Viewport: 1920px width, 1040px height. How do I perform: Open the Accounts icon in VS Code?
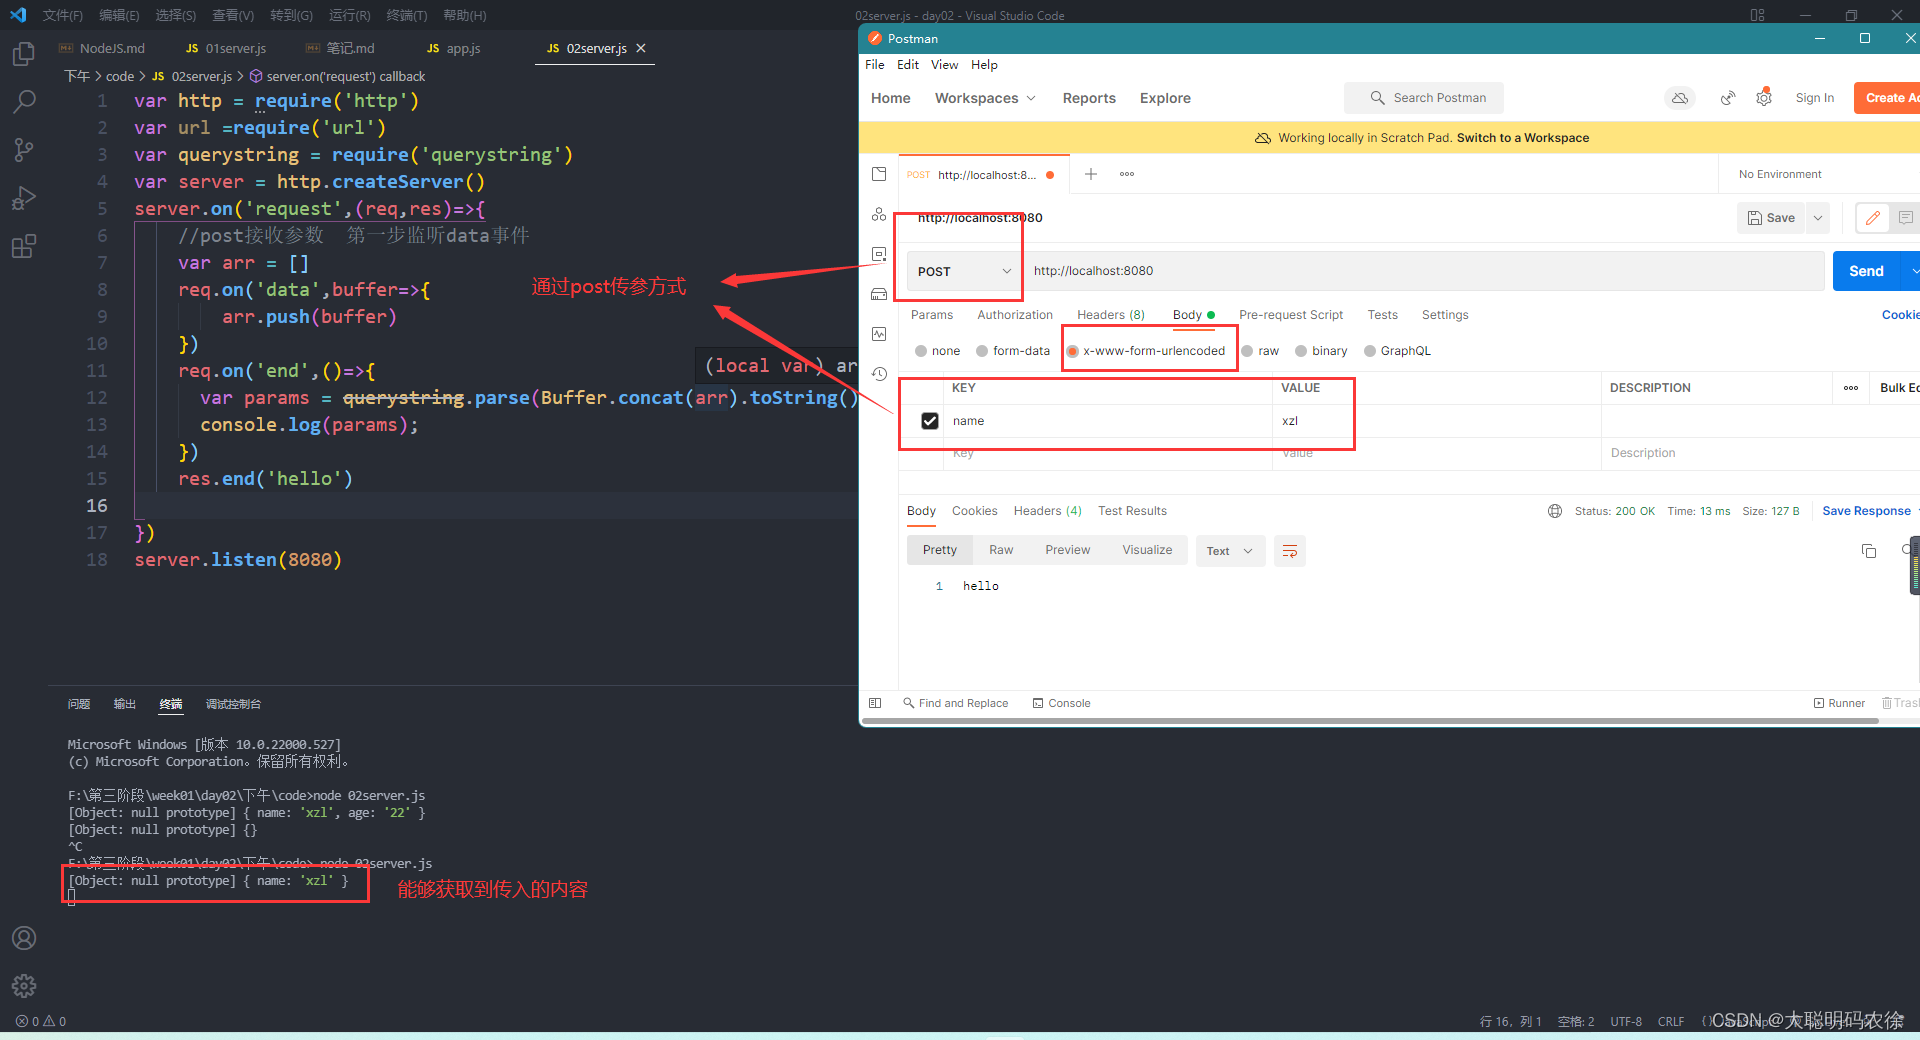(24, 938)
